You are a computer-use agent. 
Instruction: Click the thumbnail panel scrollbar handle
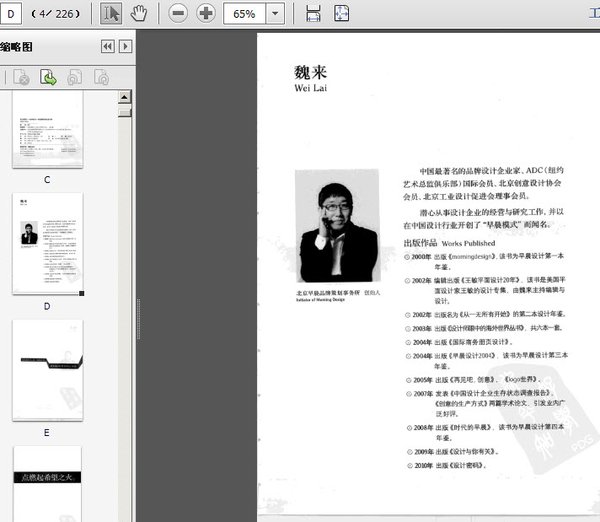tap(125, 110)
